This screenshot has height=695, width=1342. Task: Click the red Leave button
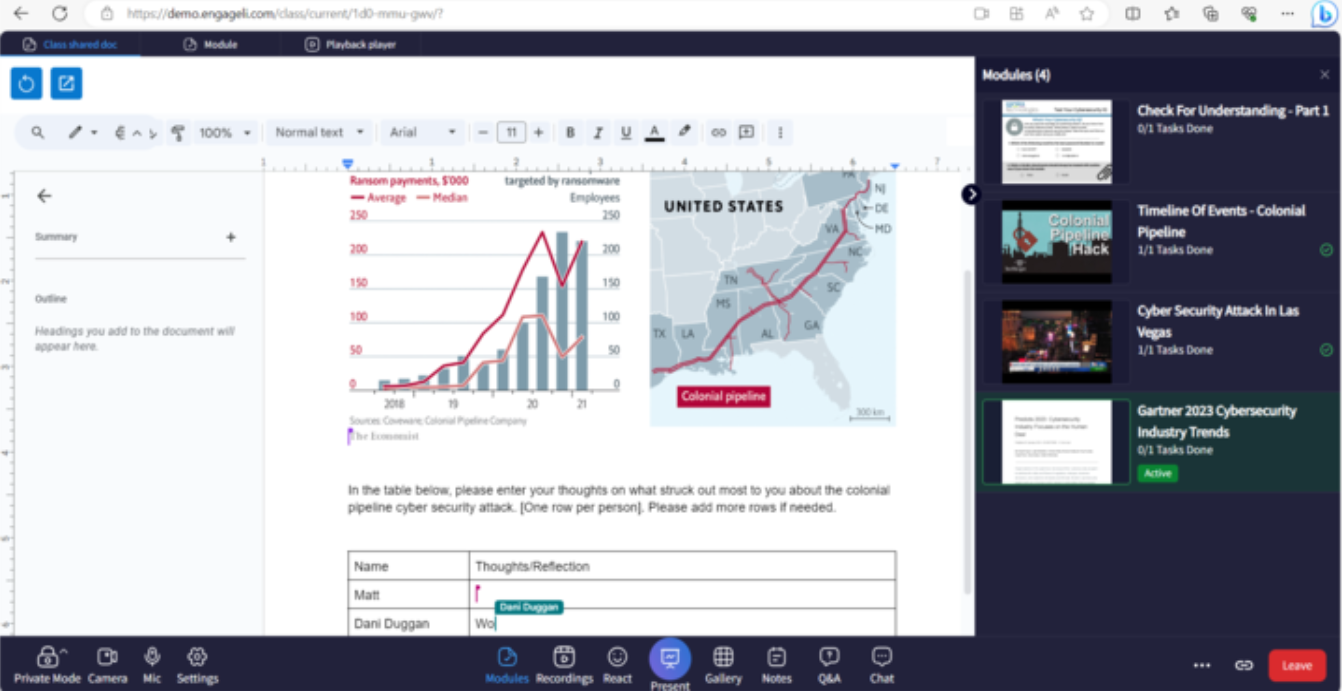tap(1297, 665)
